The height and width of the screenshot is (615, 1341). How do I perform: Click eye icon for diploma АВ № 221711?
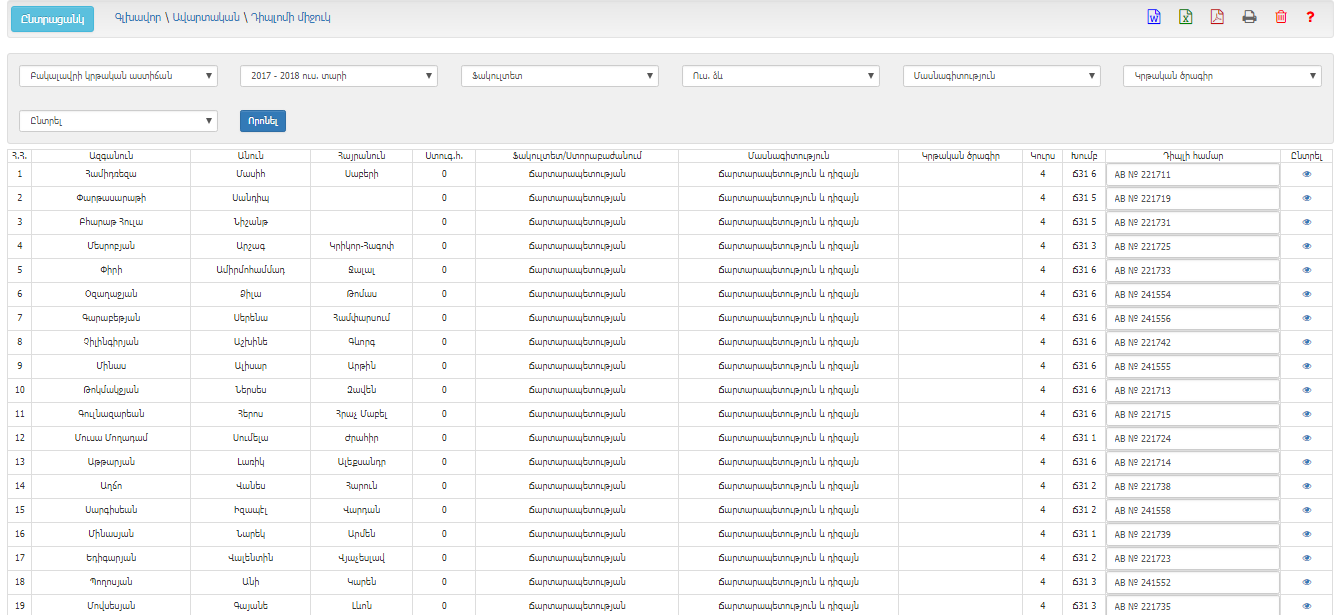click(x=1306, y=174)
